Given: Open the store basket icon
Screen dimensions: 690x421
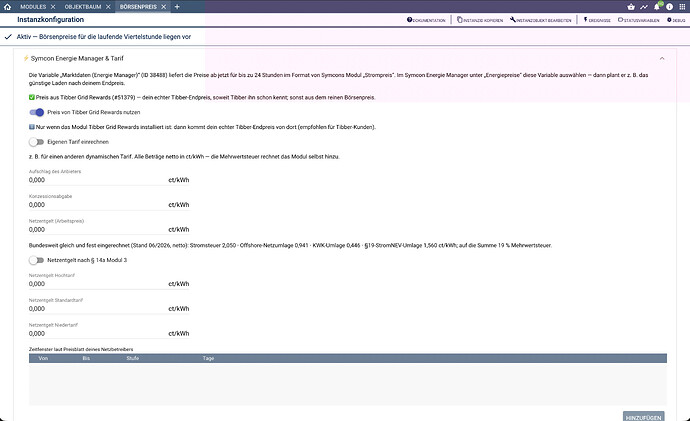Looking at the screenshot, I should coord(631,7).
